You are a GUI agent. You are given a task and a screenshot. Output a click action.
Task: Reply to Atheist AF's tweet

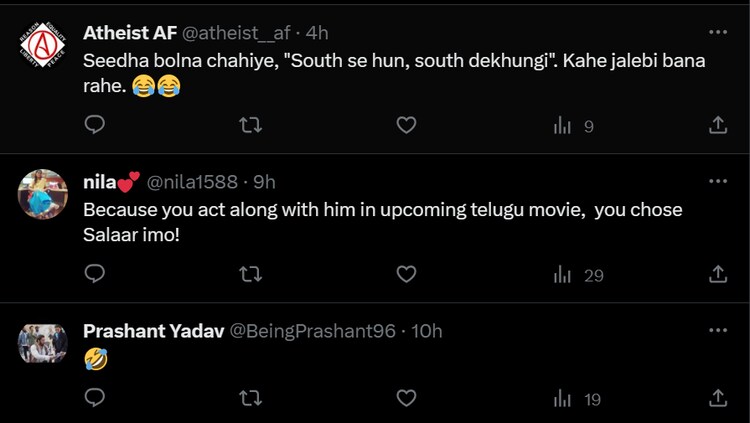pos(95,125)
